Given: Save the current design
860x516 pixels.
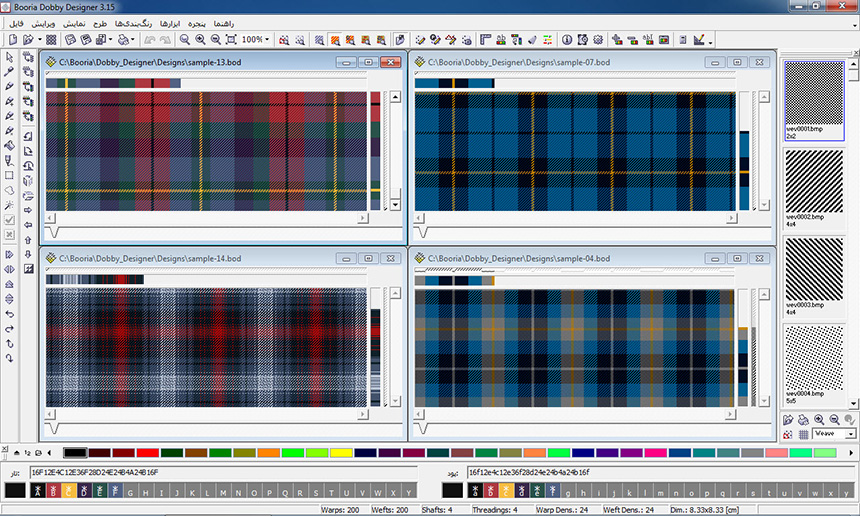Looking at the screenshot, I should [70, 39].
